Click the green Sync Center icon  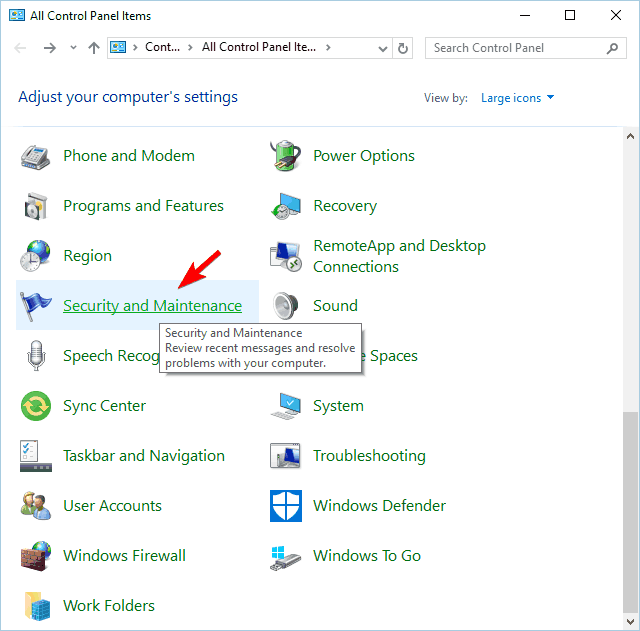(36, 406)
